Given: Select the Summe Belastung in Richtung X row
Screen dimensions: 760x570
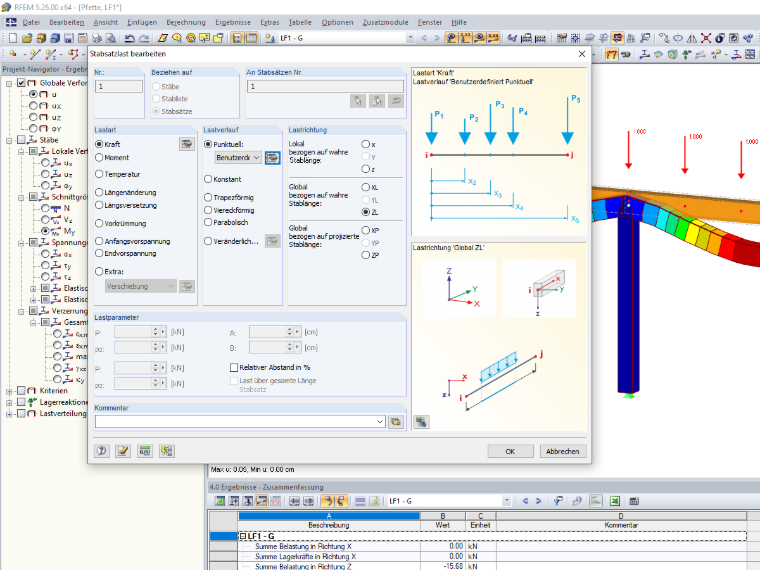Looking at the screenshot, I should tap(477, 546).
